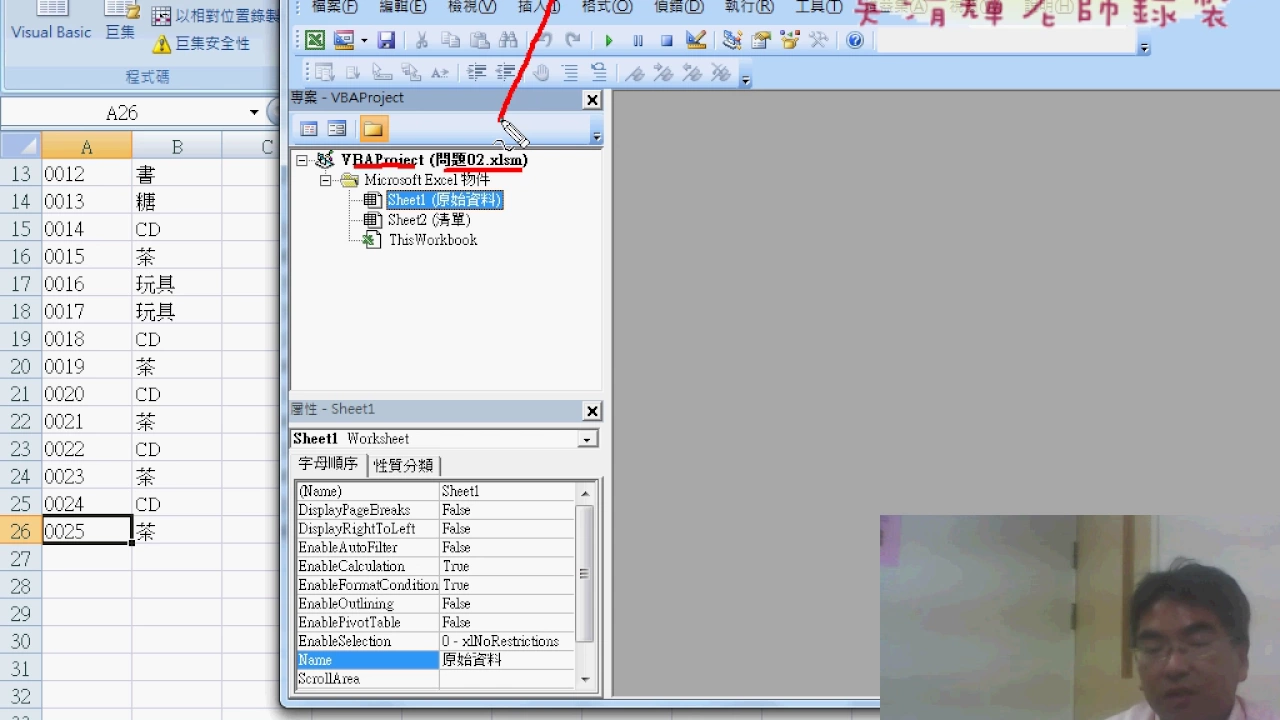This screenshot has height=720, width=1280.
Task: Go to Previous Bookmark icon
Action: 692,73
